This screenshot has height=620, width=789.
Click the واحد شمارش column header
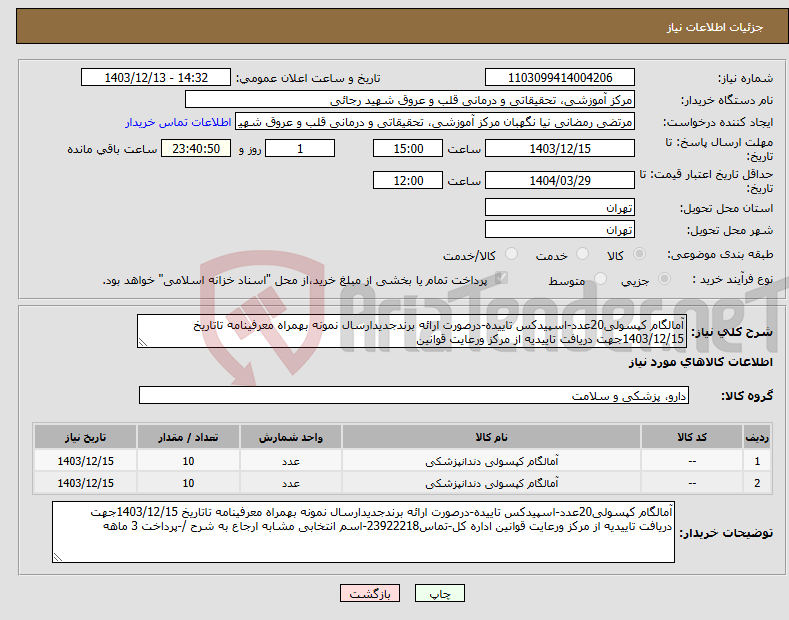[x=291, y=437]
